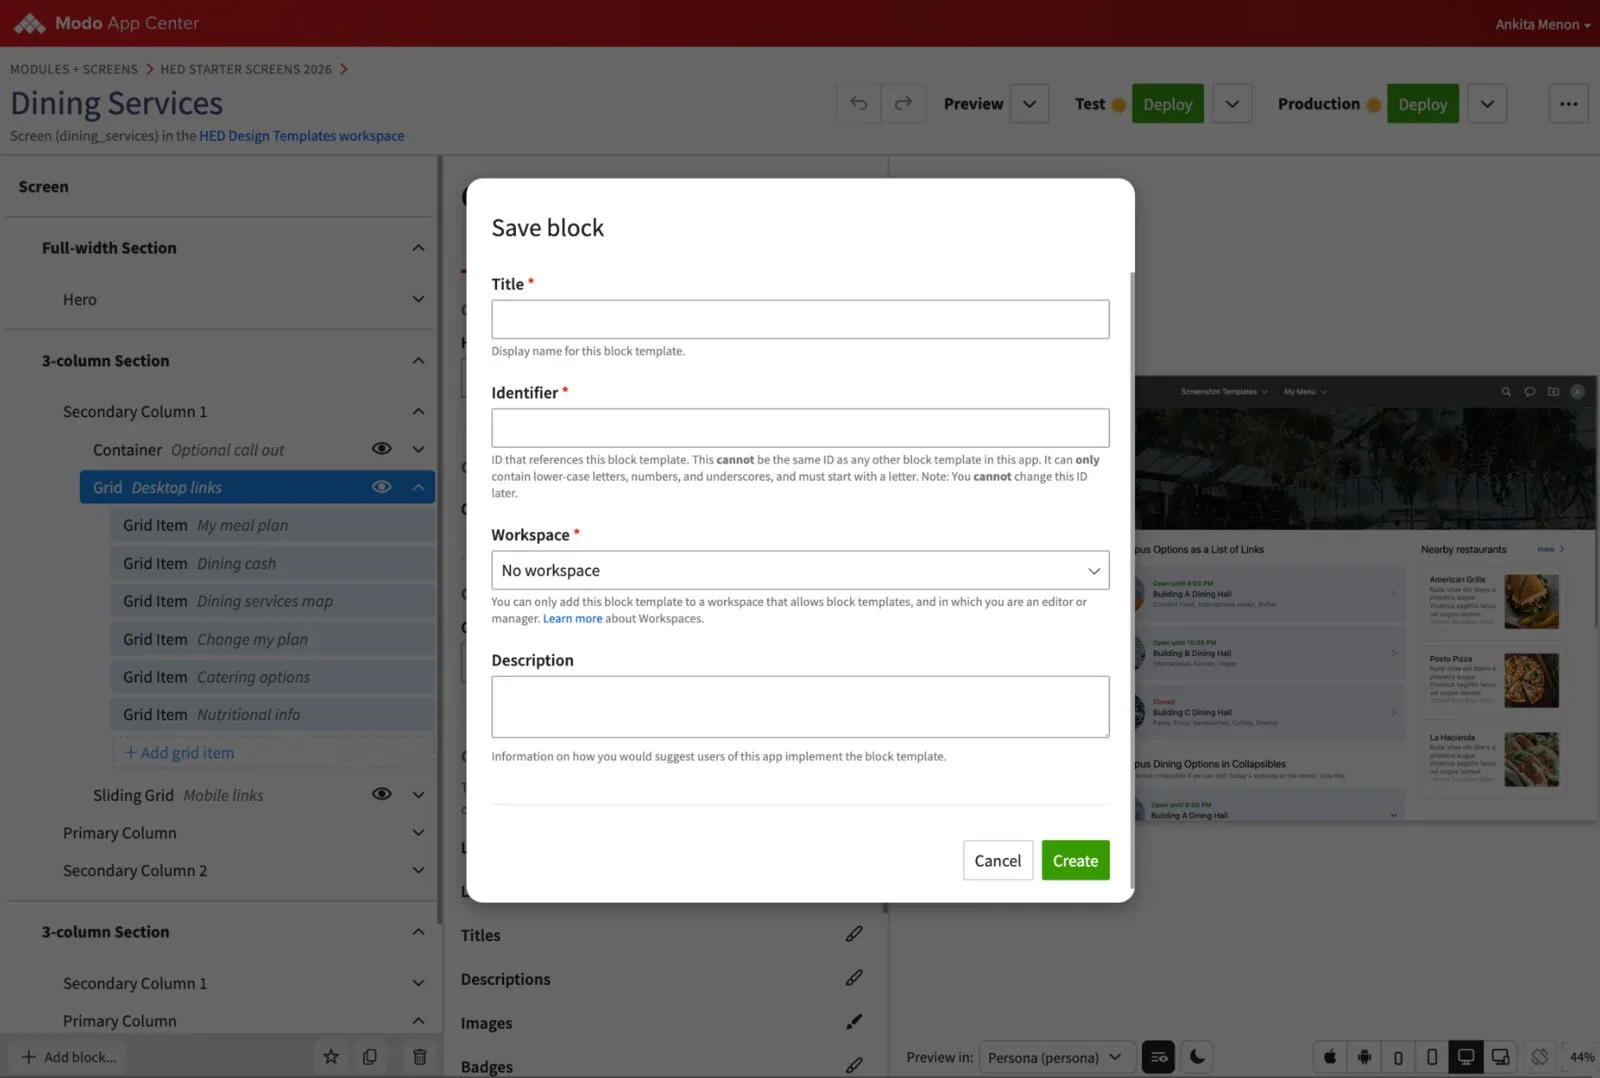Toggle dark mode moon button

pos(1197,1057)
